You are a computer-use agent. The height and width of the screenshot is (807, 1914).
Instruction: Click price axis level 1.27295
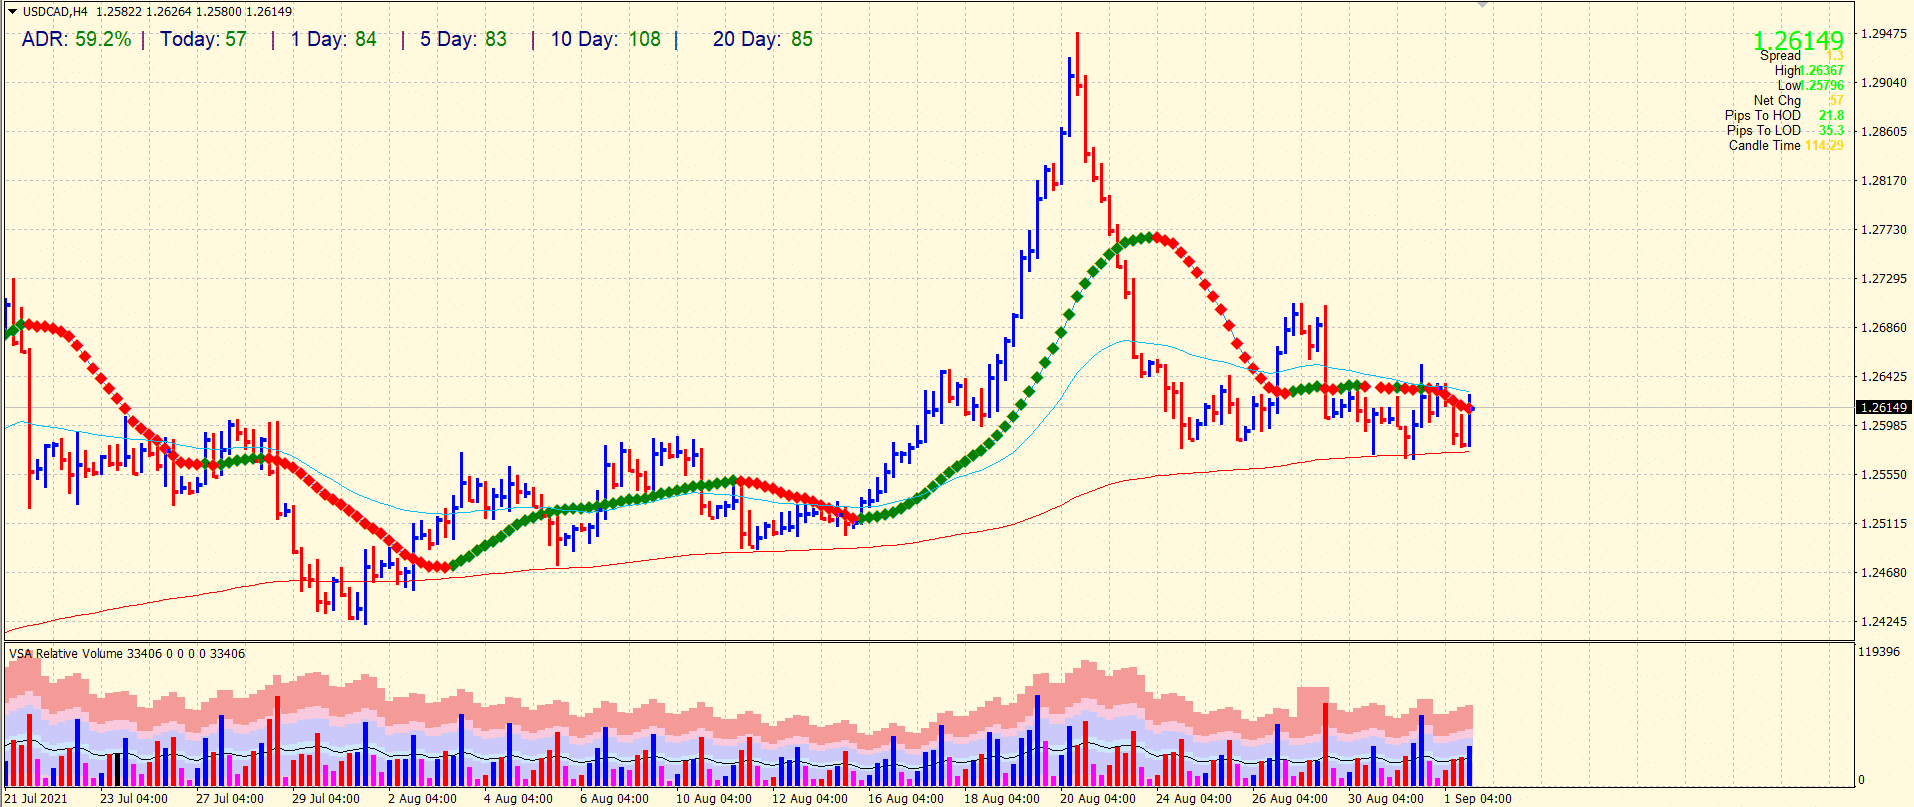point(1883,279)
